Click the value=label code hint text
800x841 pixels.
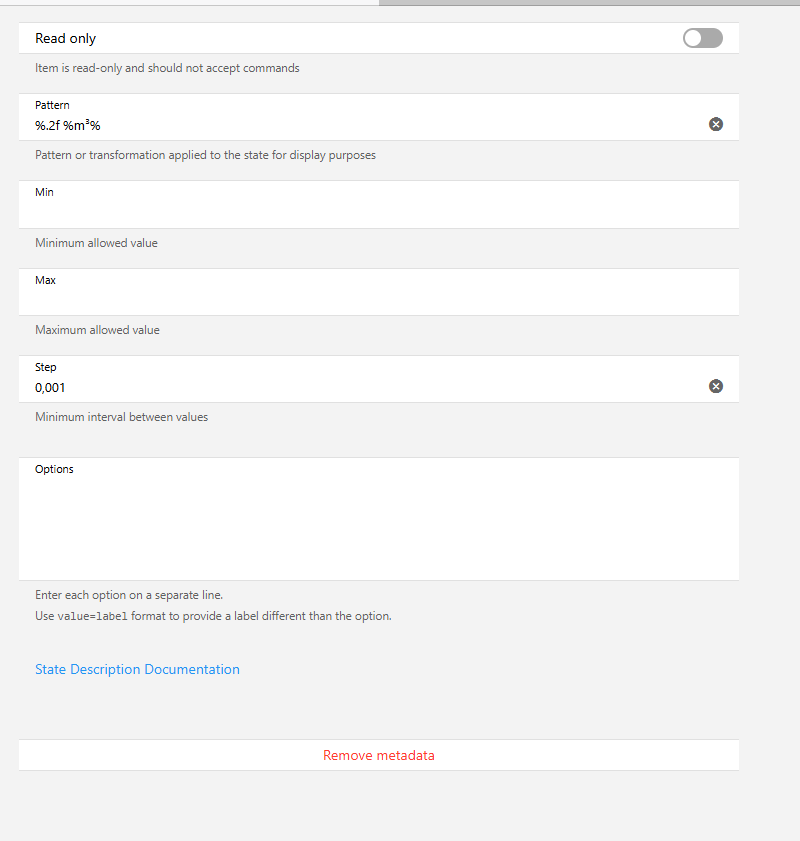[x=92, y=616]
